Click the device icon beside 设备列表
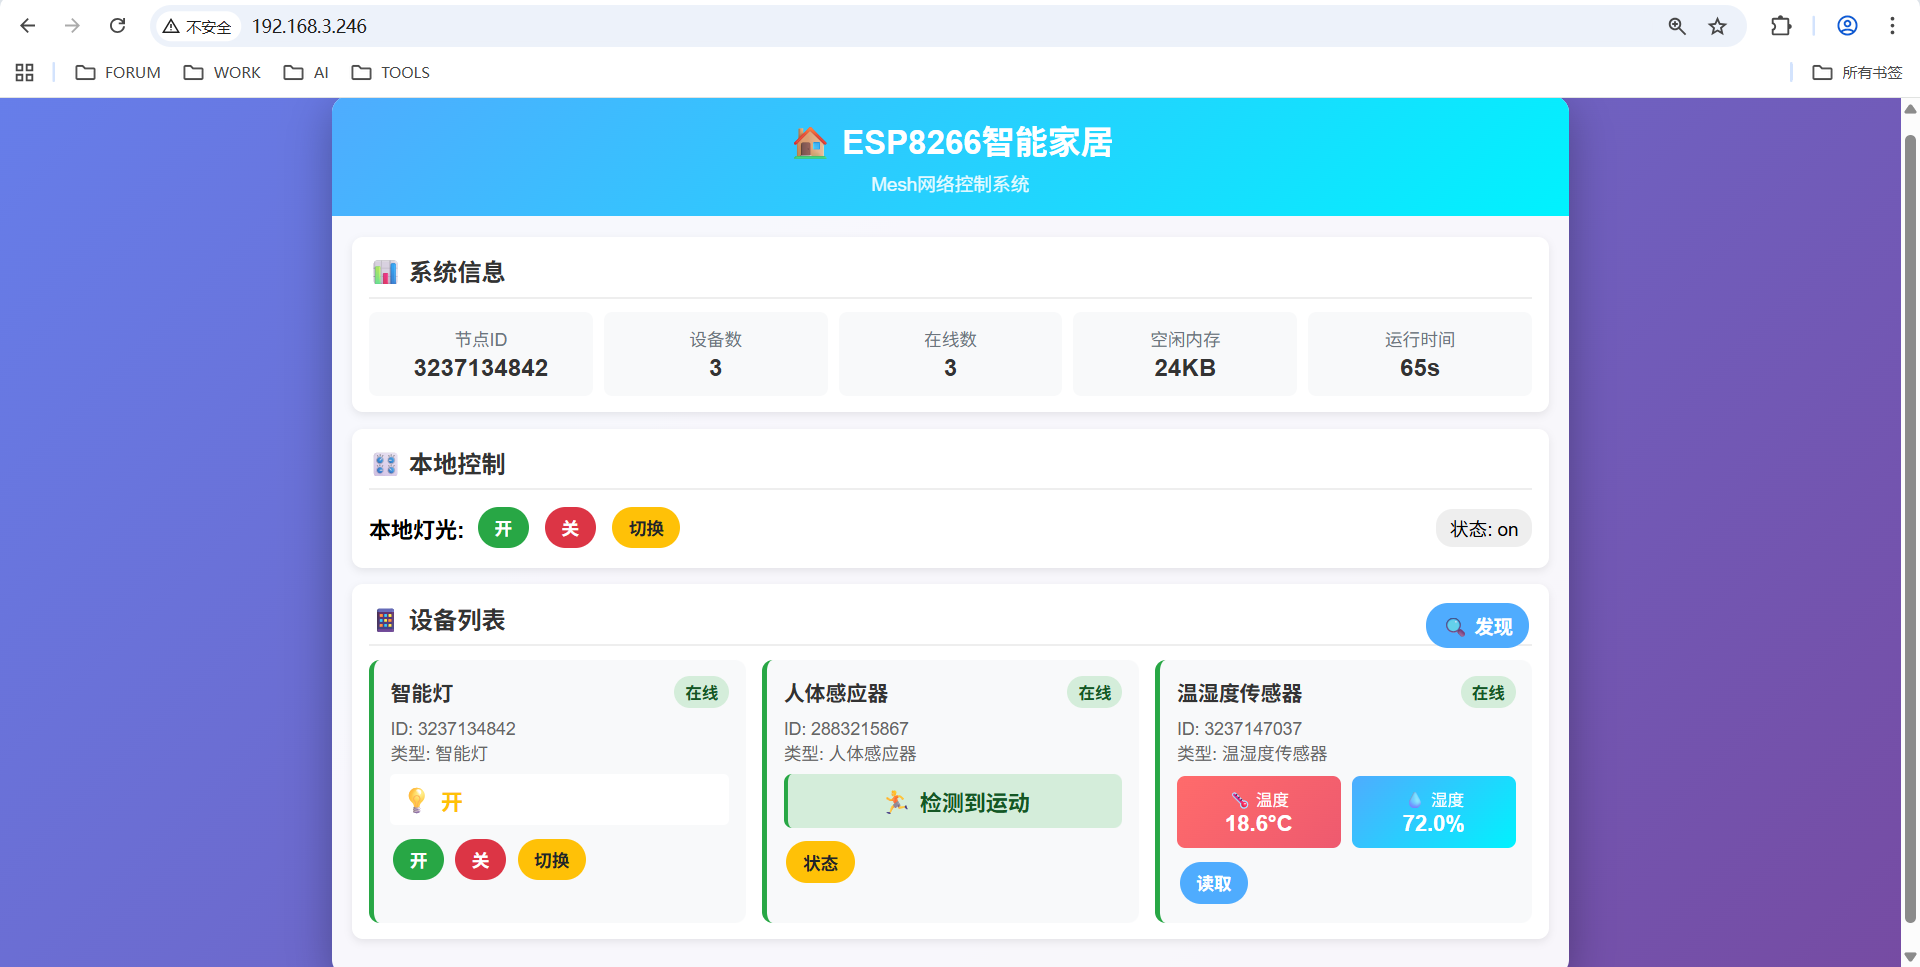Viewport: 1920px width, 967px height. (385, 620)
